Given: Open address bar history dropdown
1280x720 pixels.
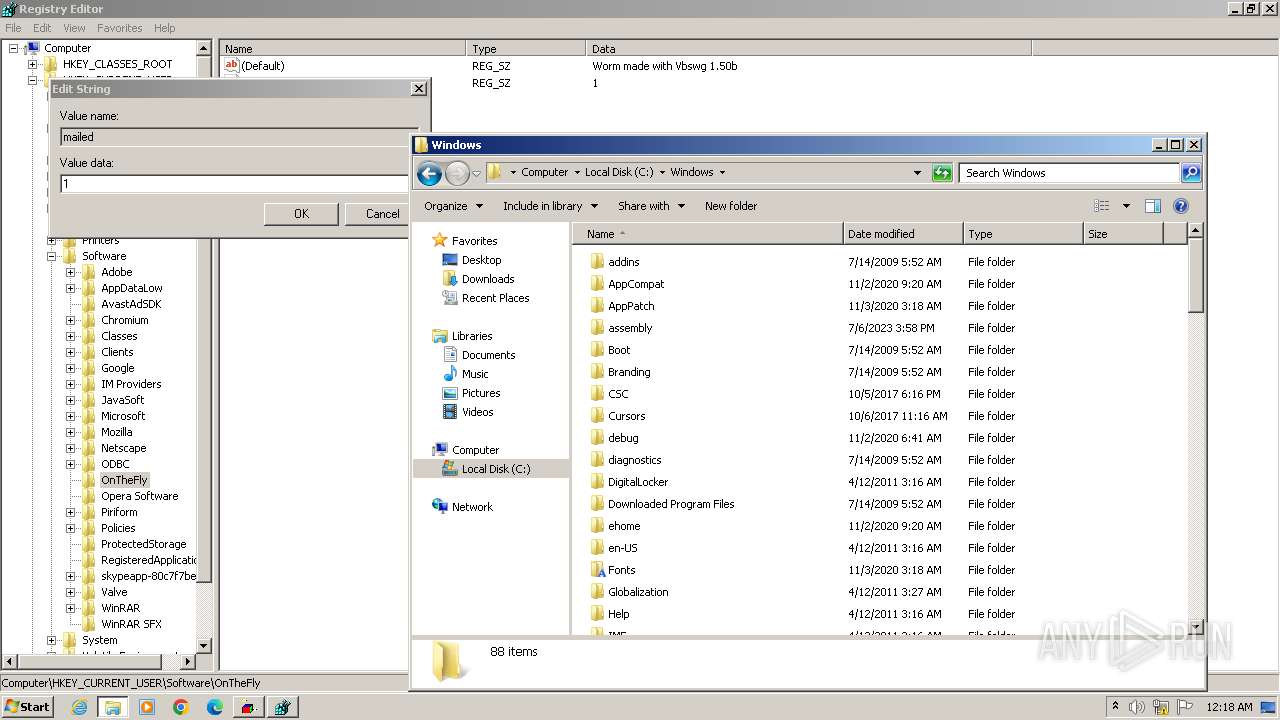Looking at the screenshot, I should (917, 173).
